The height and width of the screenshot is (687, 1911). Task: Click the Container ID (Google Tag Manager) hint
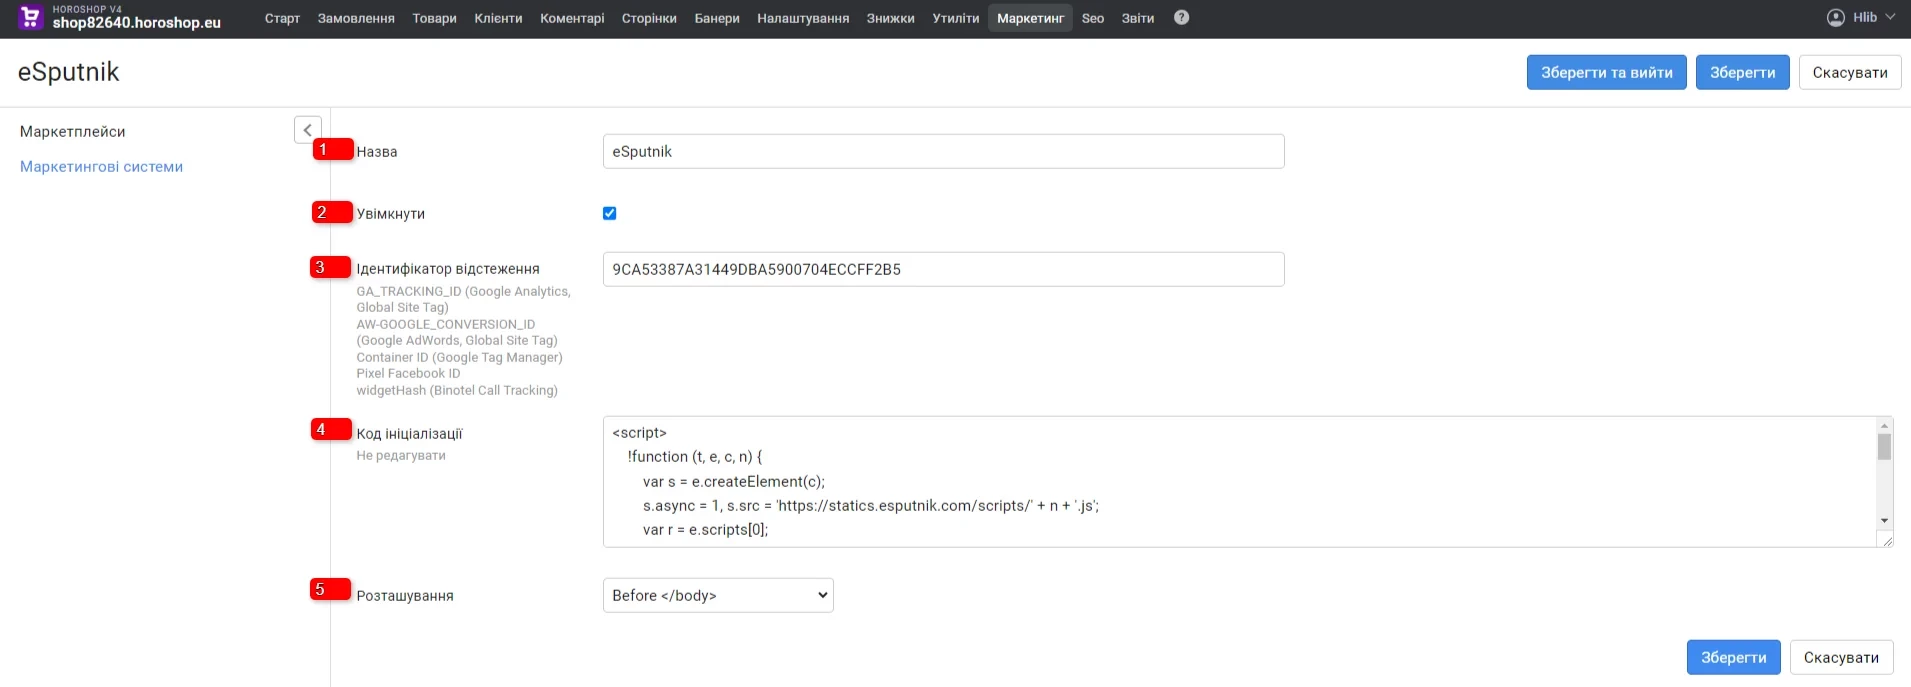pyautogui.click(x=459, y=357)
